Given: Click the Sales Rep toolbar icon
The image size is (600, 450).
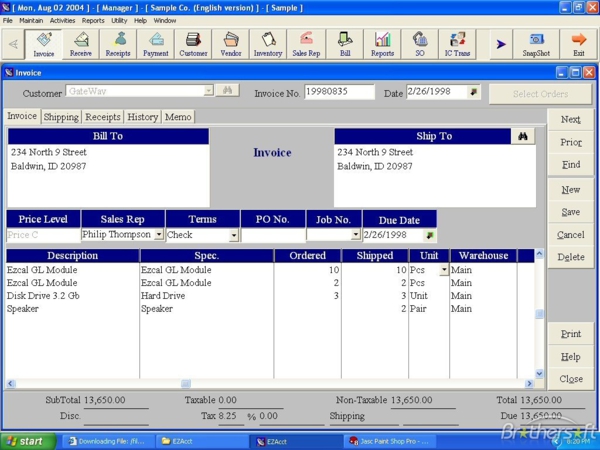Looking at the screenshot, I should (x=306, y=44).
